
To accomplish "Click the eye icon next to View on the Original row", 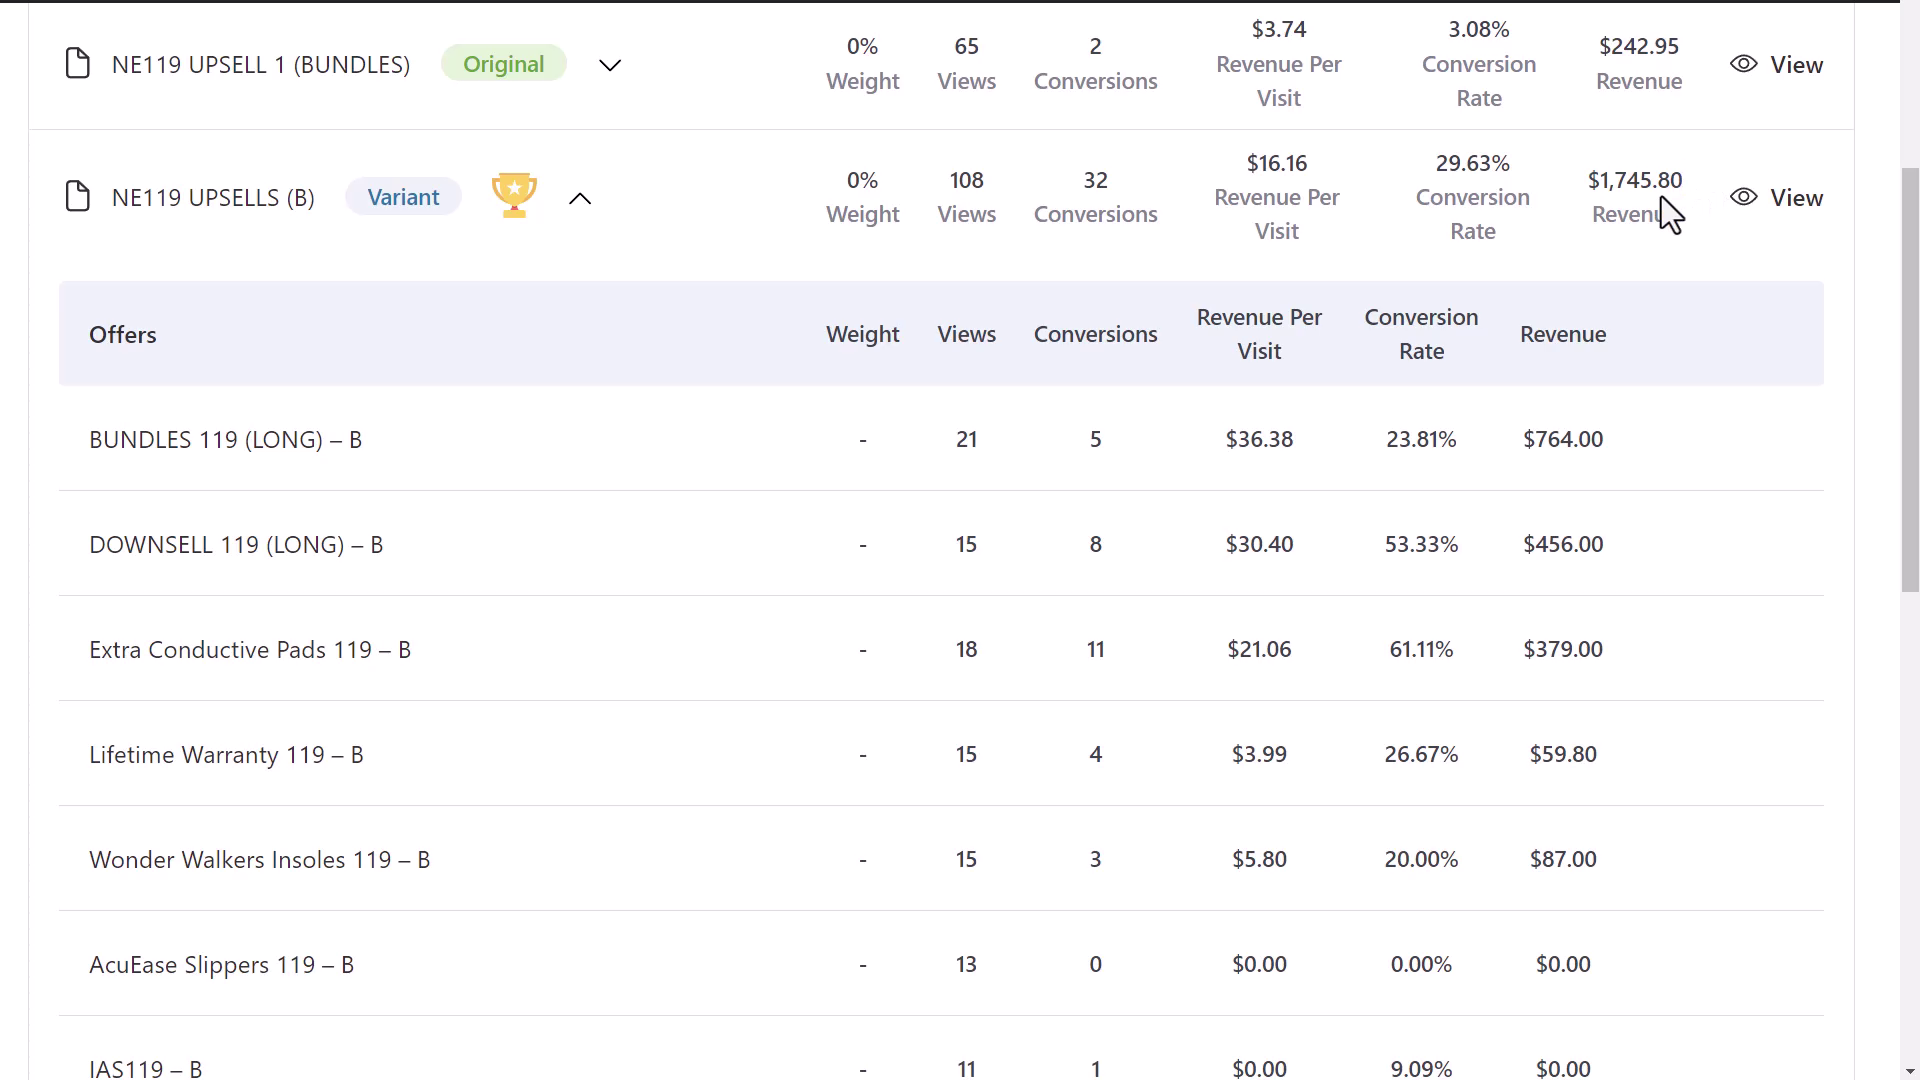I will tap(1744, 63).
